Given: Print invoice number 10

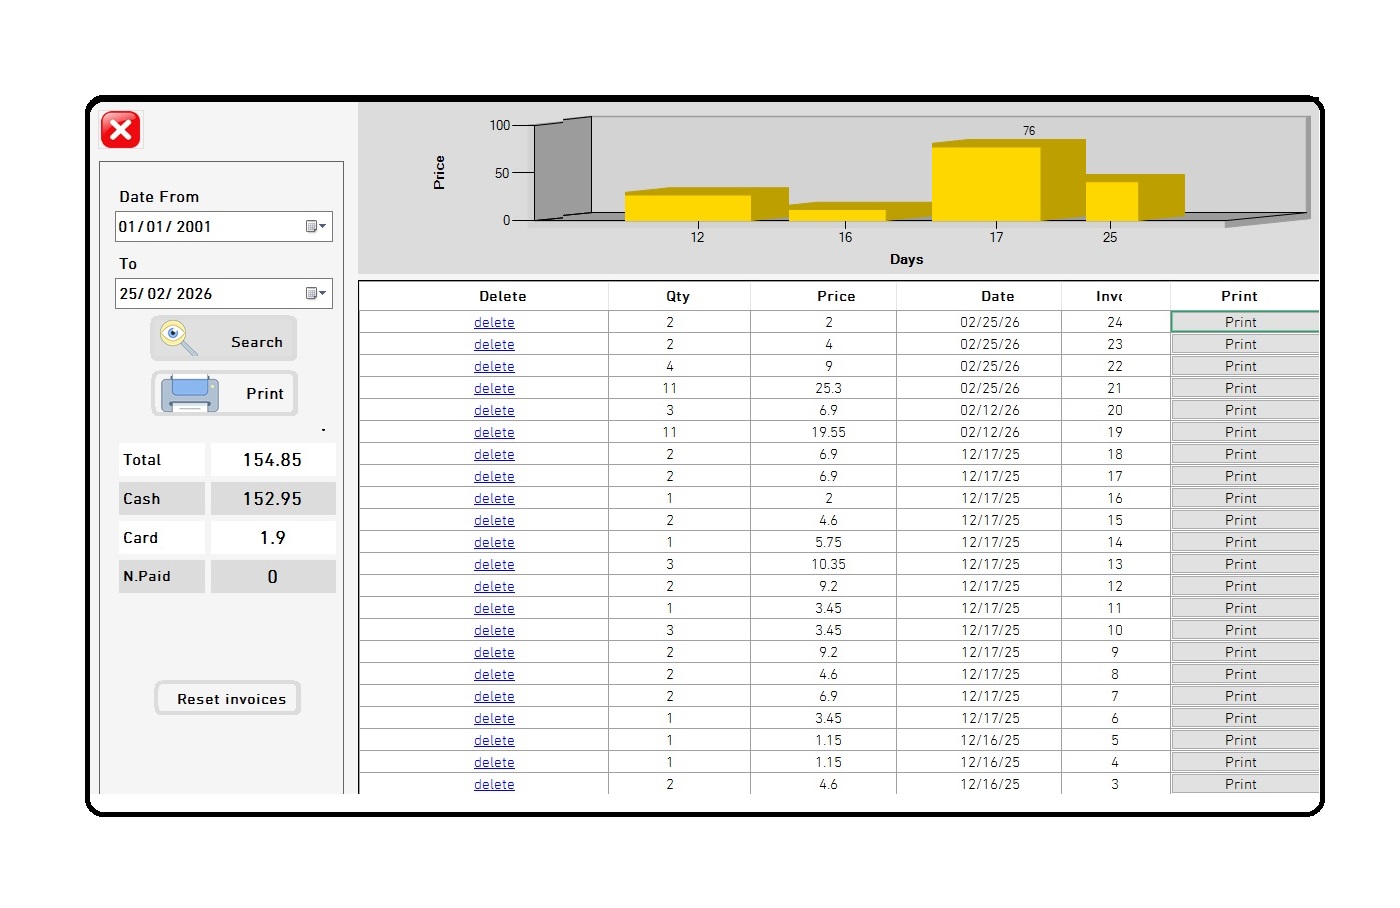Looking at the screenshot, I should [x=1241, y=630].
